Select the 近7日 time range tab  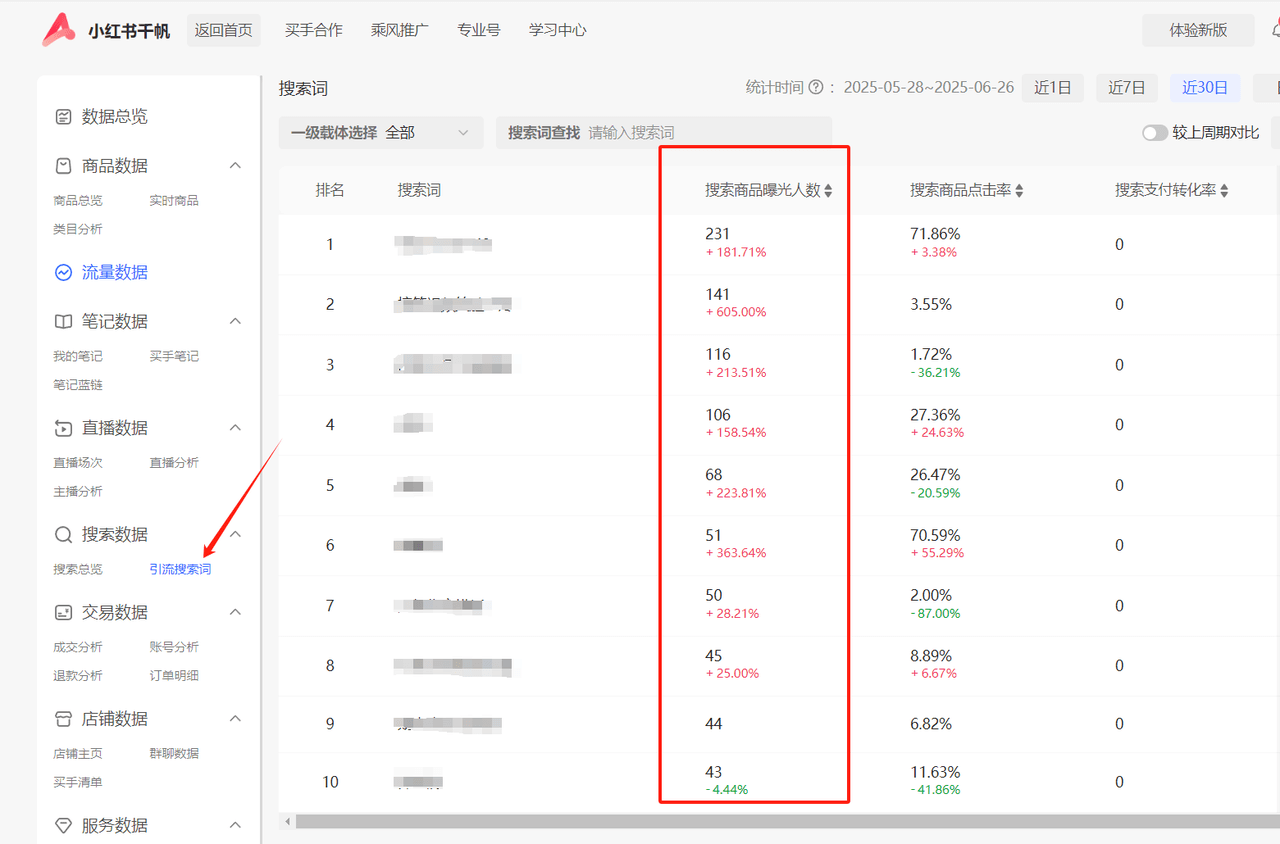point(1126,88)
